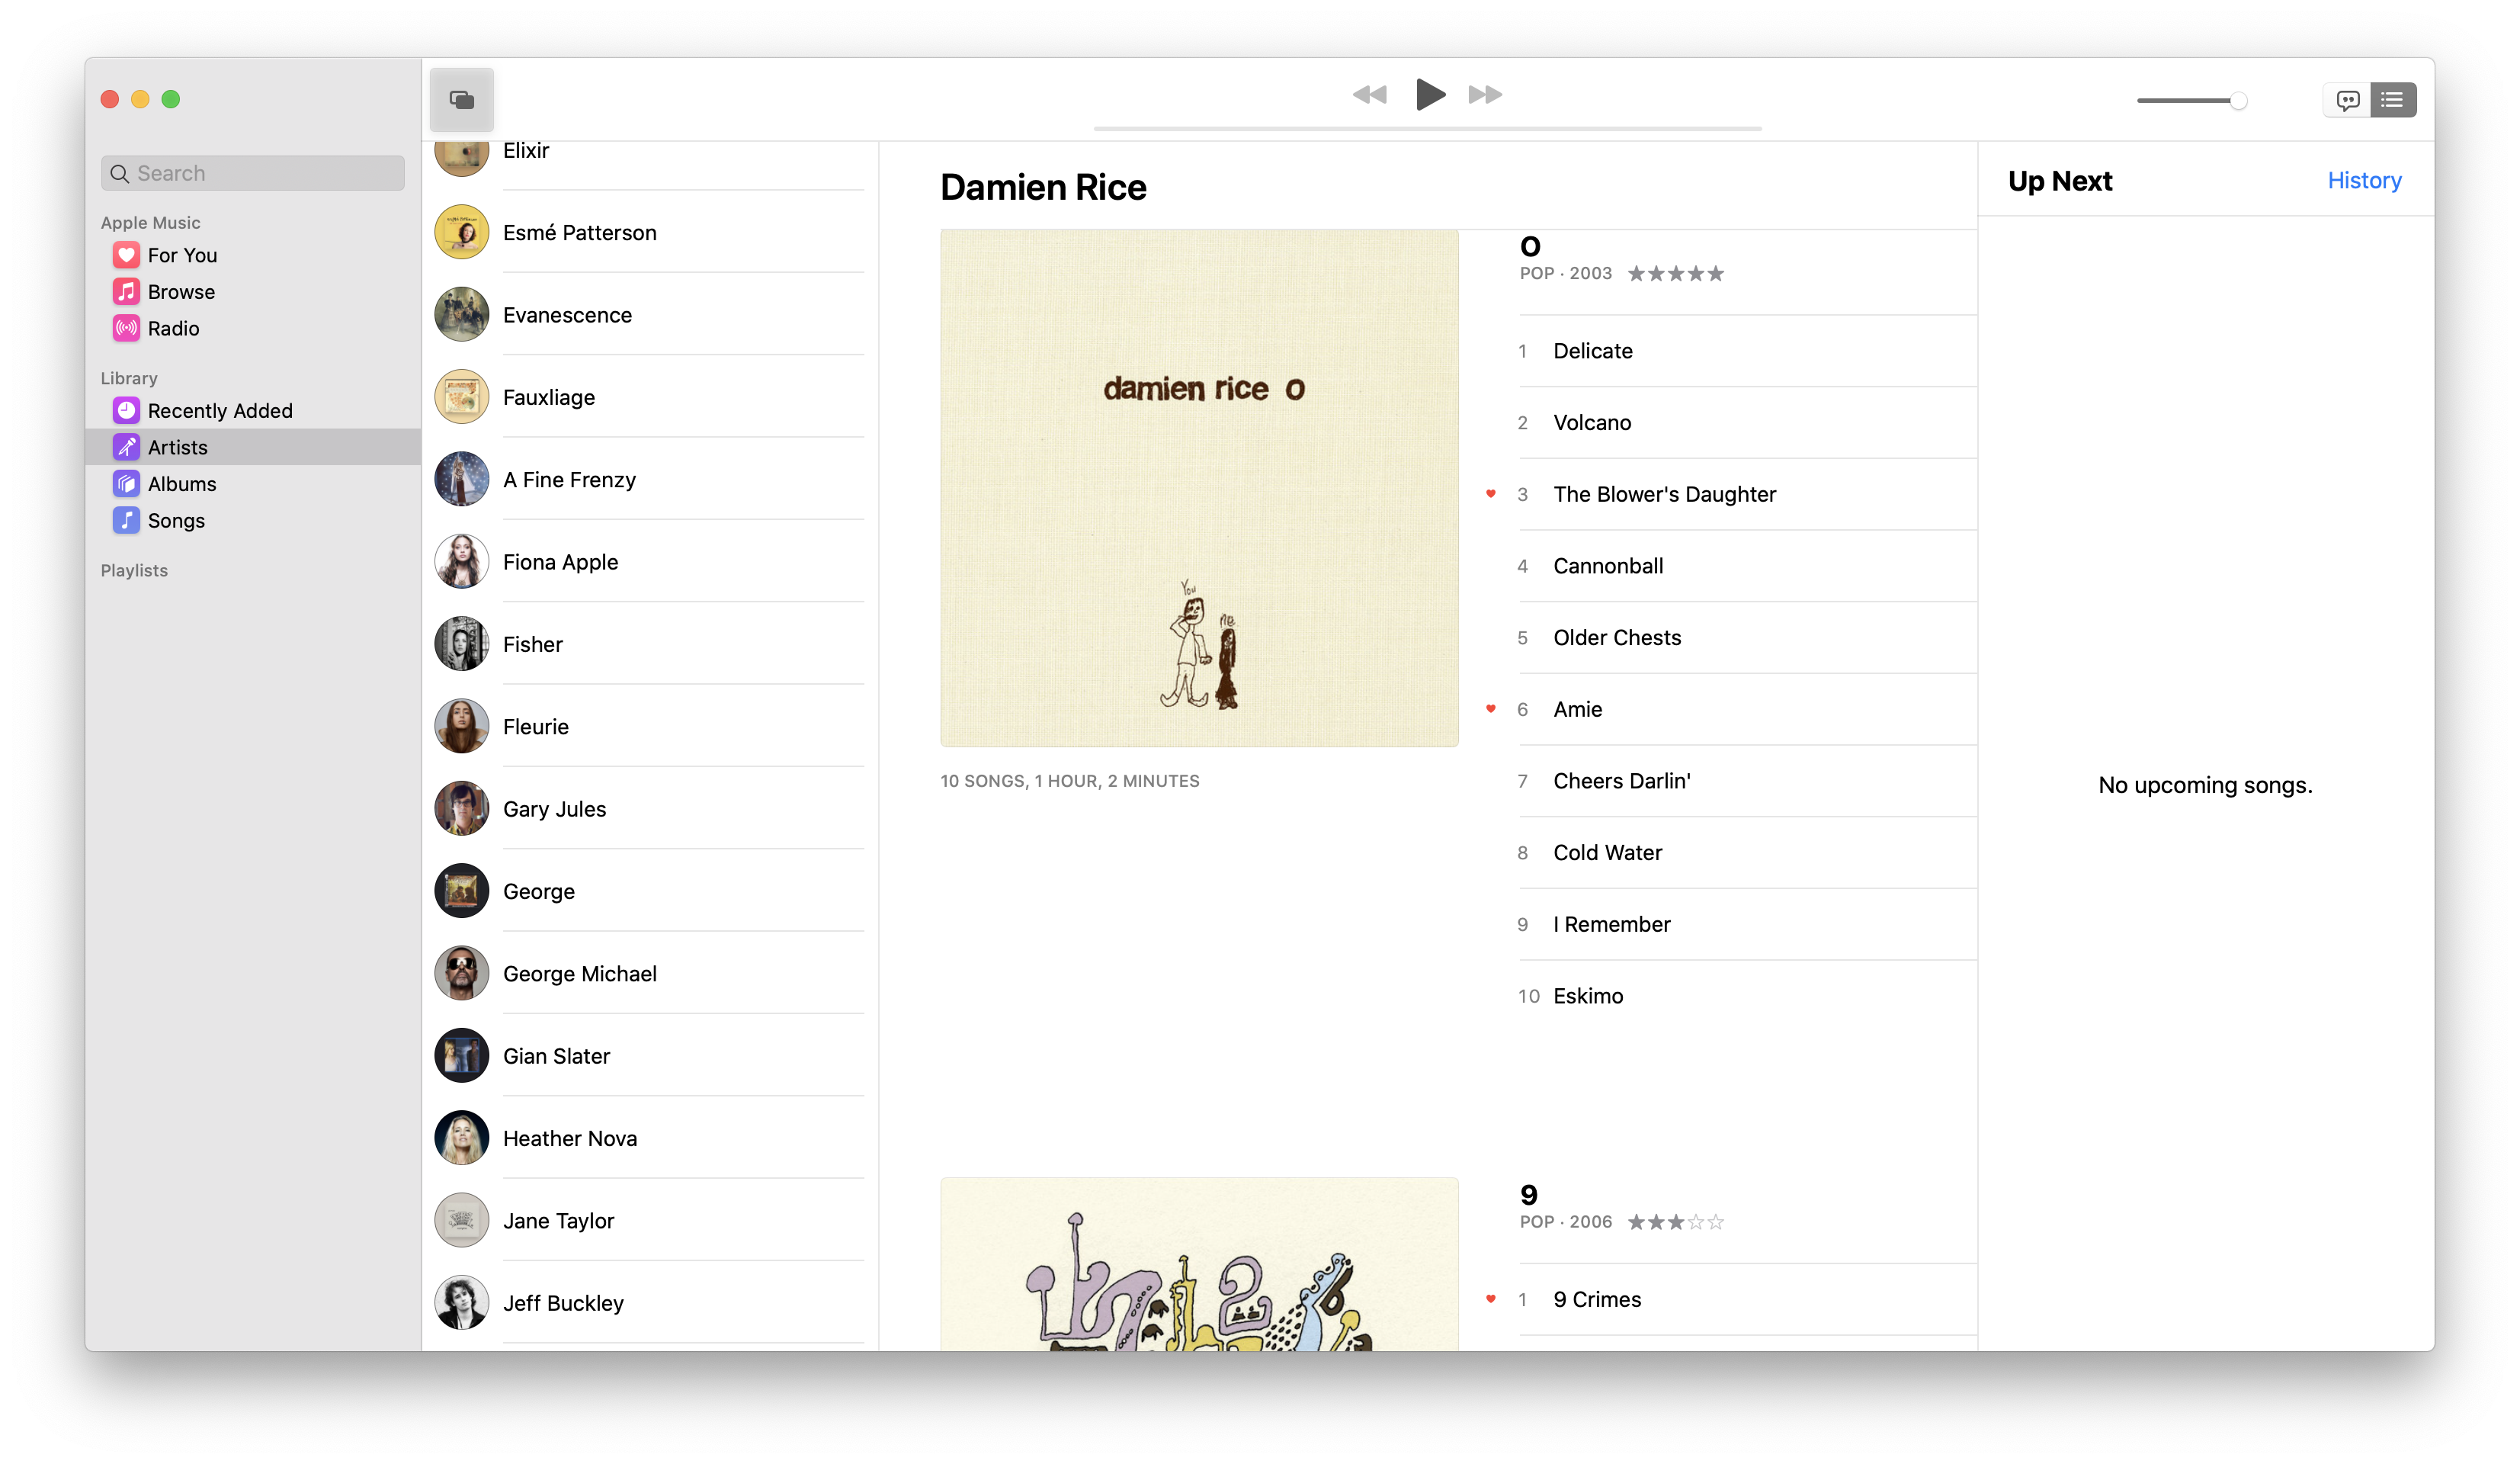Select track The Blower's Daughter
2520x1464 pixels.
(1747, 494)
